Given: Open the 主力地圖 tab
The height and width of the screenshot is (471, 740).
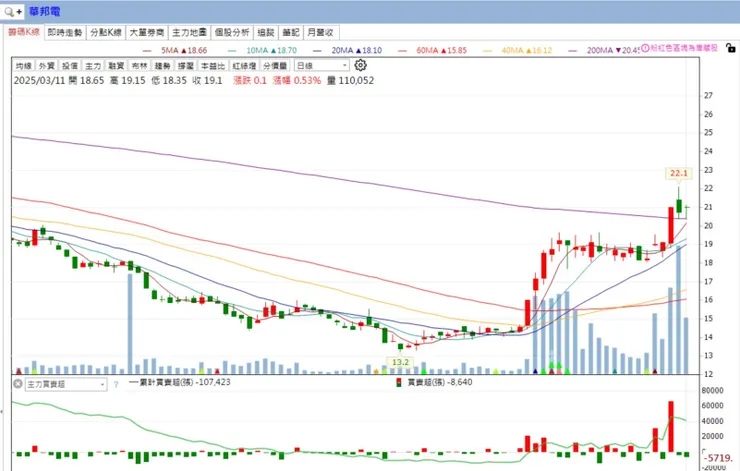Looking at the screenshot, I should 189,33.
